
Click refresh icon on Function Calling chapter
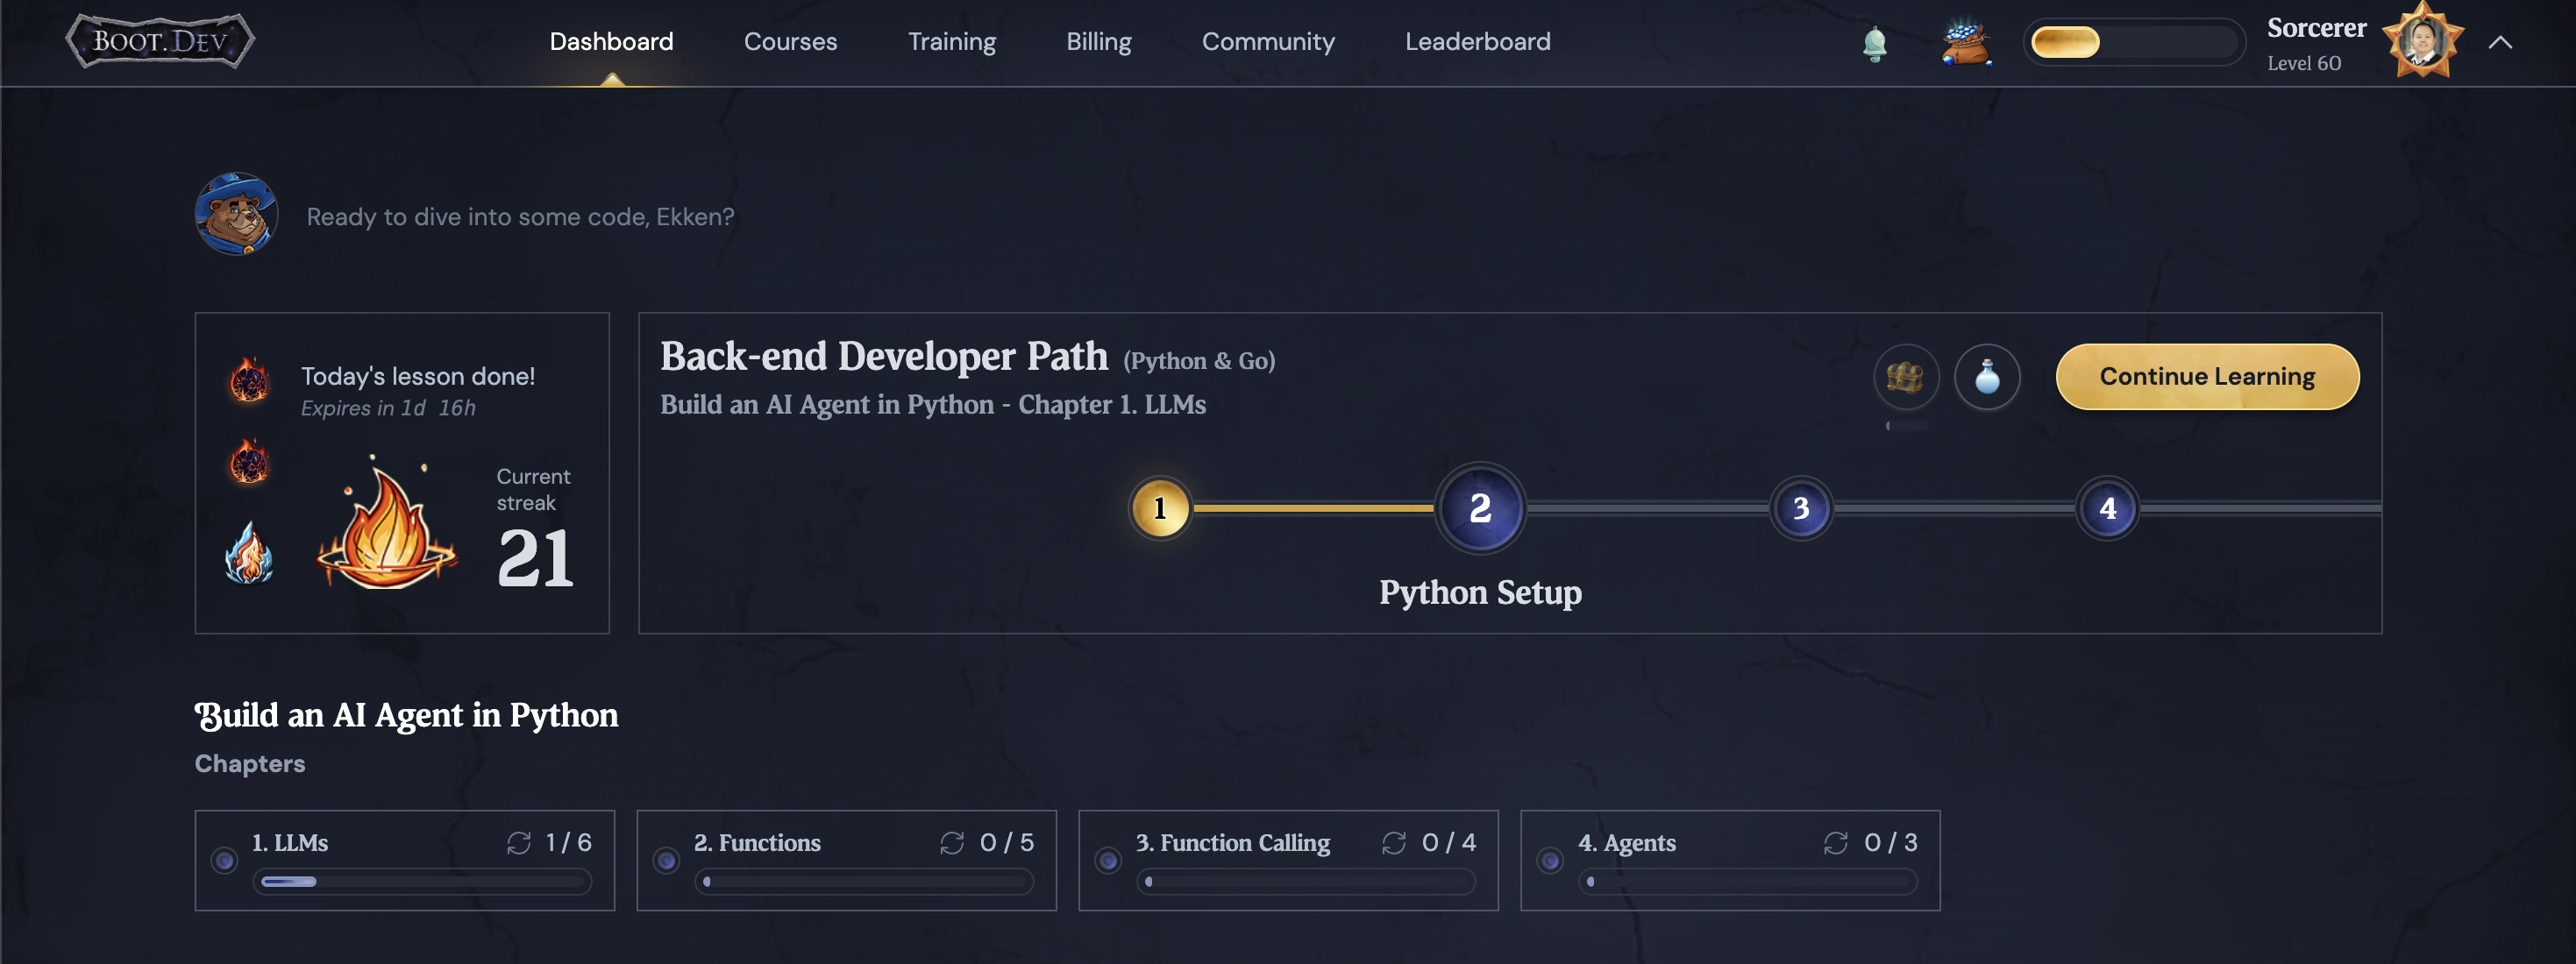pyautogui.click(x=1393, y=843)
